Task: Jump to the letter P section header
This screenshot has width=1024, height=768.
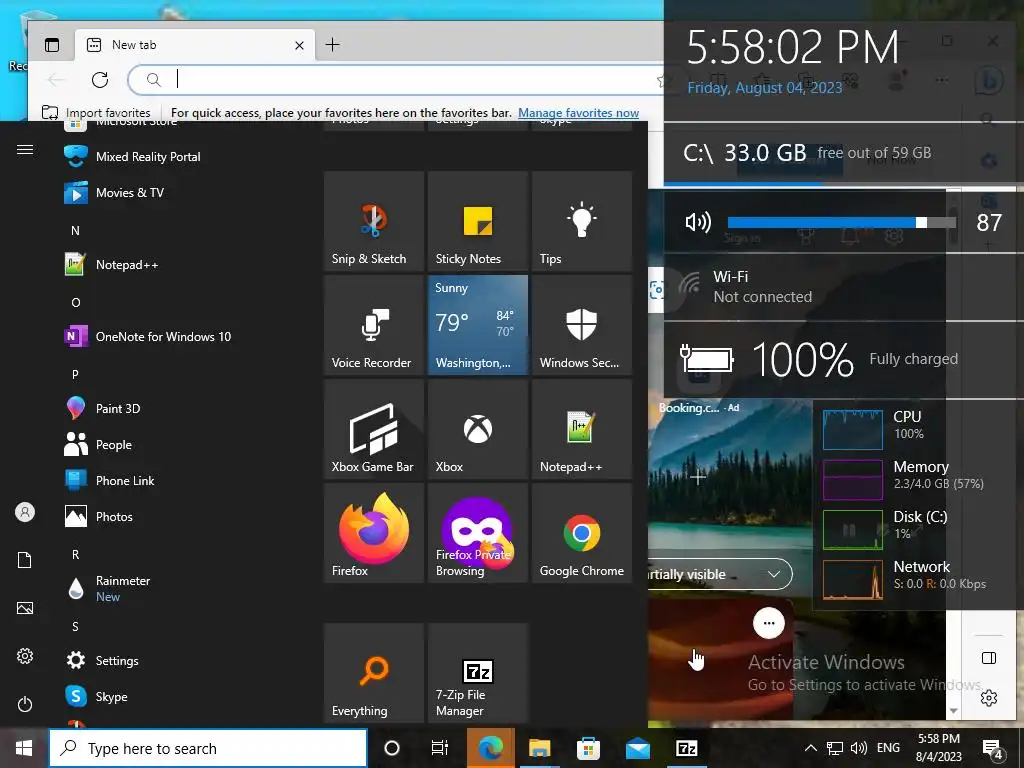Action: click(x=75, y=374)
